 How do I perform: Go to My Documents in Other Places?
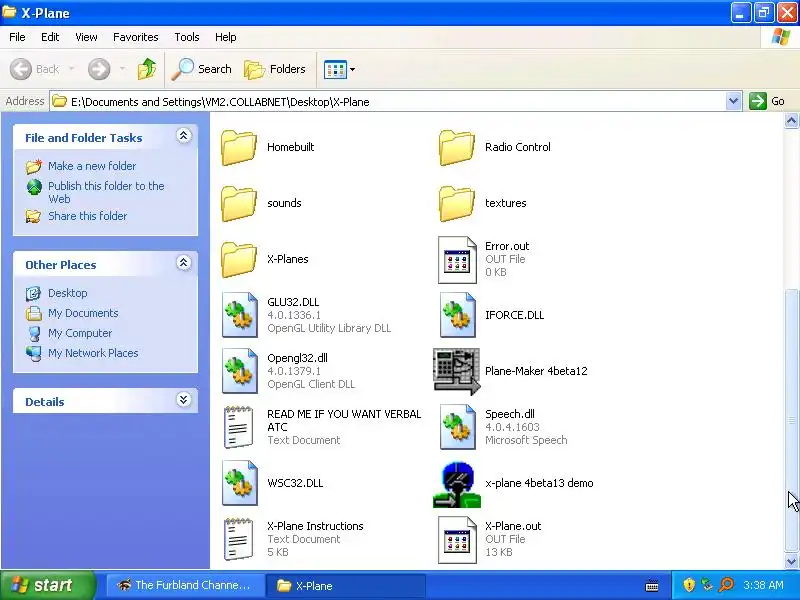pyautogui.click(x=83, y=313)
